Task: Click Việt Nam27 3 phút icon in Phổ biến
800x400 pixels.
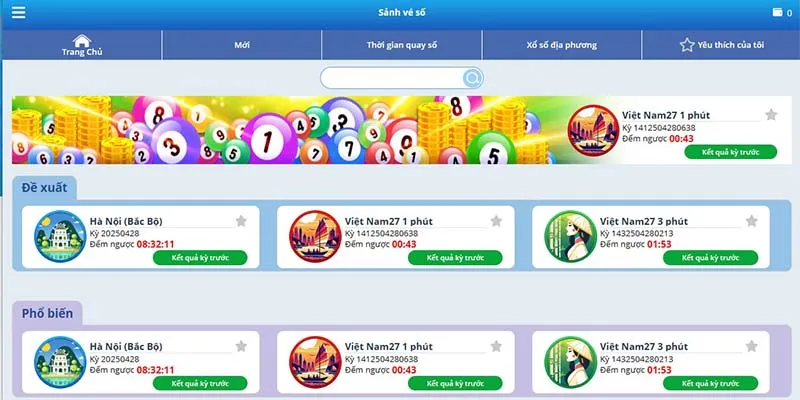Action: [570, 362]
